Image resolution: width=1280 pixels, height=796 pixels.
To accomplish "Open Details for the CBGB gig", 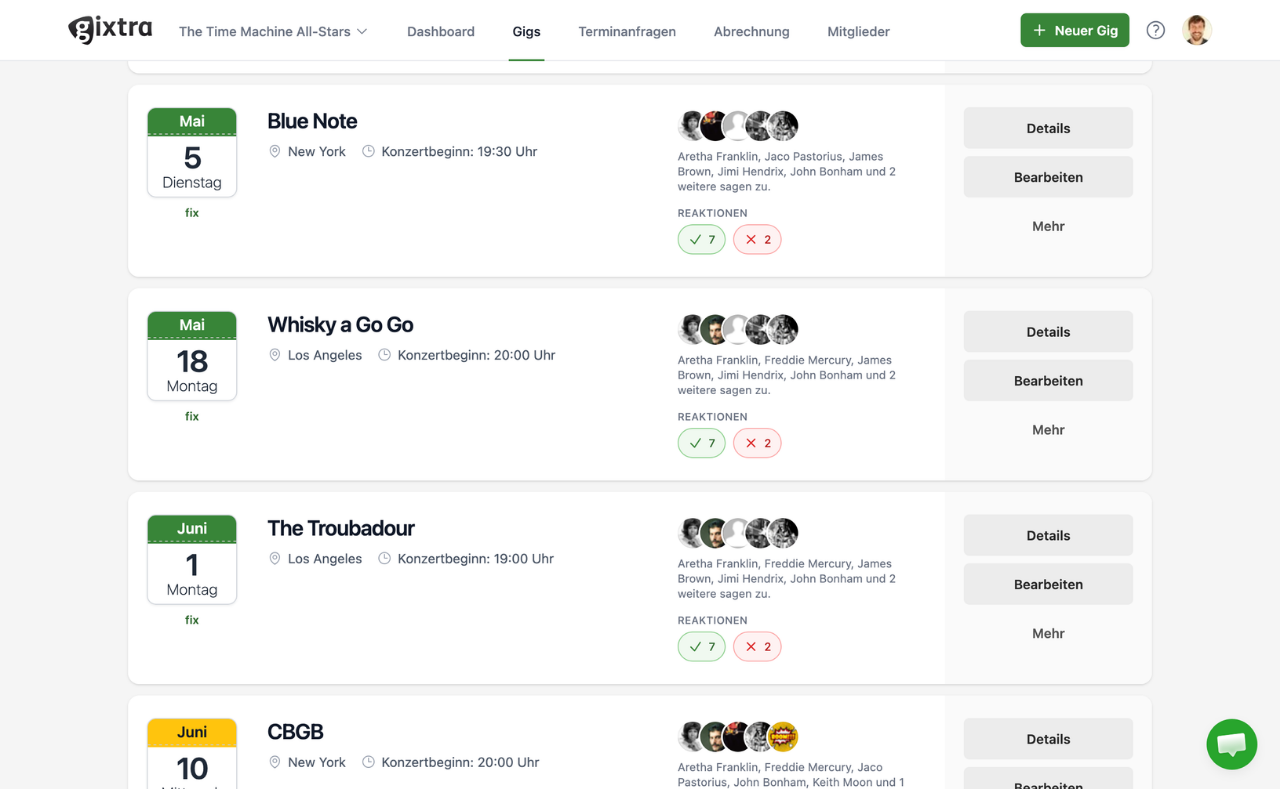I will tap(1048, 738).
